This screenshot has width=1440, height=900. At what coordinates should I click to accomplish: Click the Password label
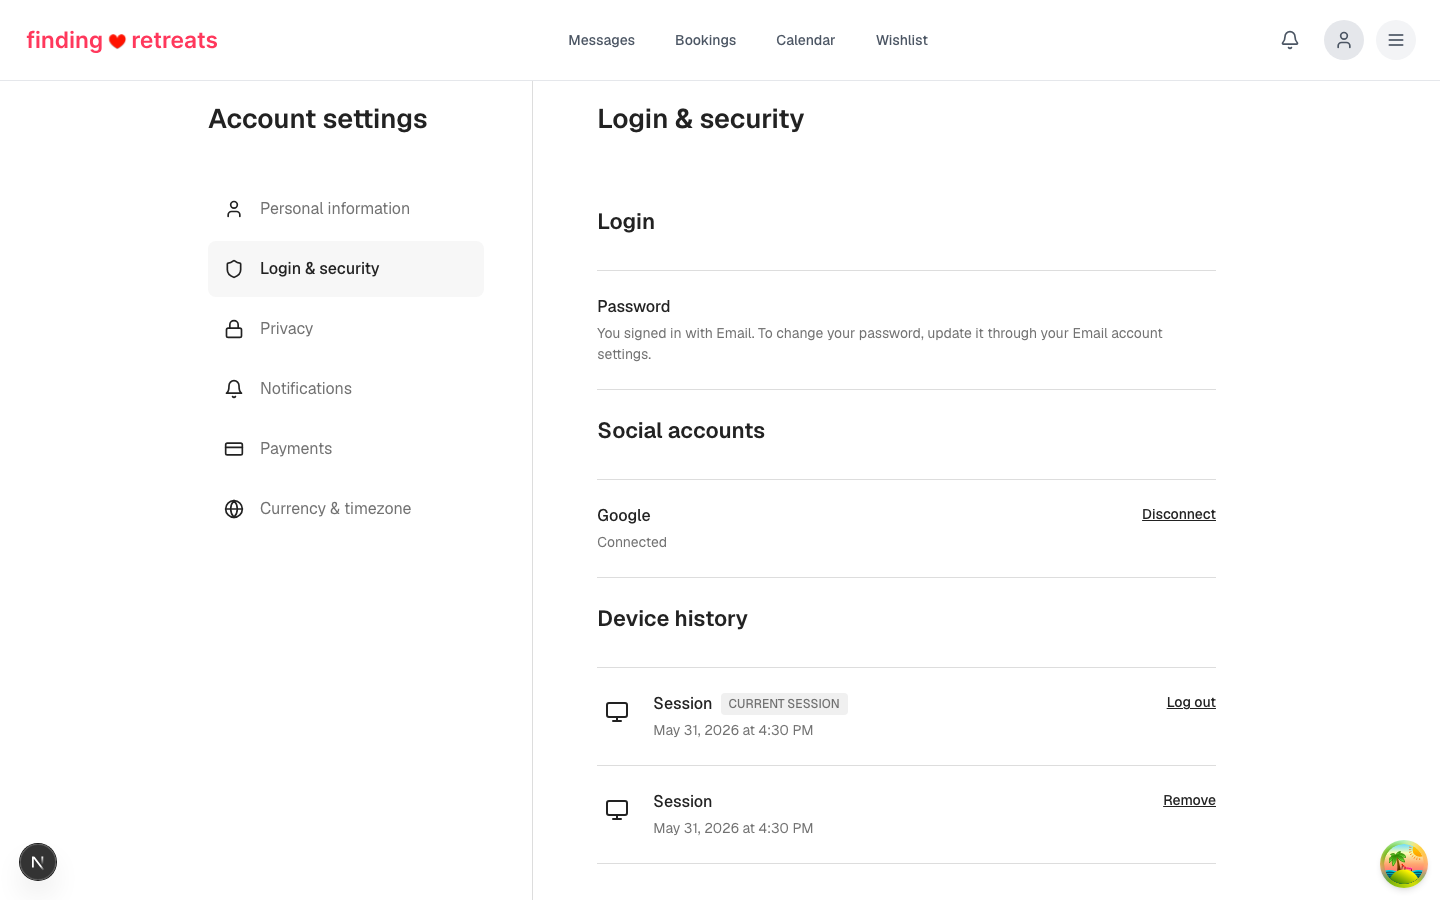634,306
